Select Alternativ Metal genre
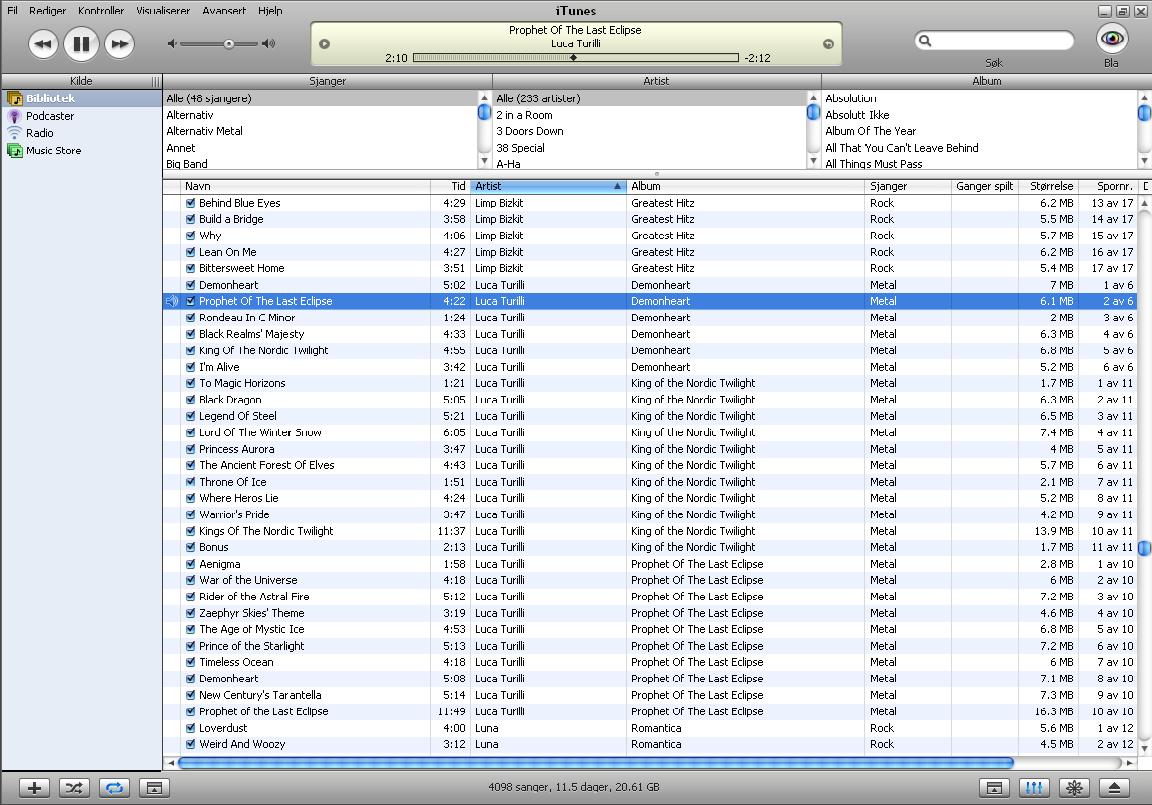Screen dimensions: 1152x805 tap(320, 131)
